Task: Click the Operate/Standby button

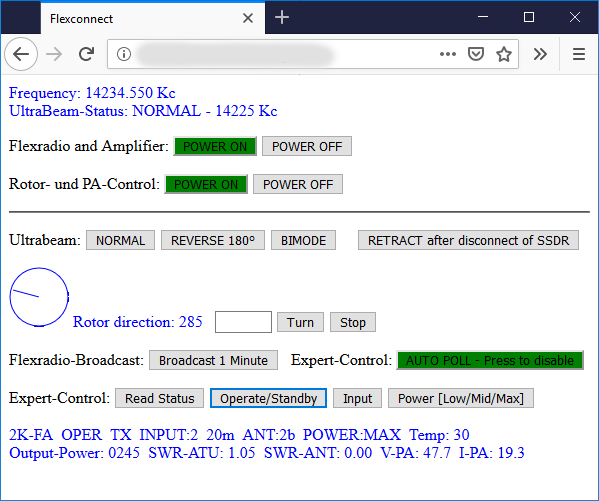Action: click(268, 399)
